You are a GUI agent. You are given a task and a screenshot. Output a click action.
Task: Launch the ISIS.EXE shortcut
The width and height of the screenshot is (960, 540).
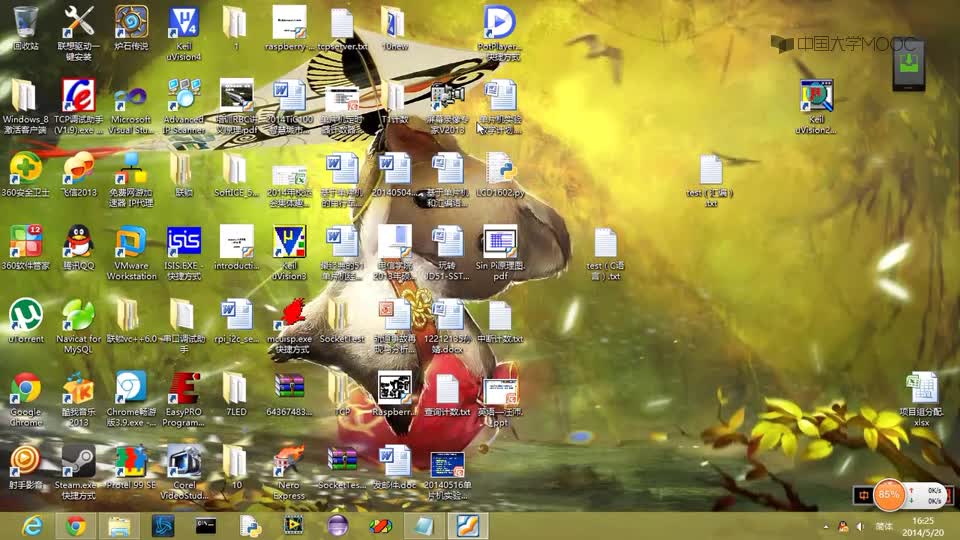[x=184, y=252]
